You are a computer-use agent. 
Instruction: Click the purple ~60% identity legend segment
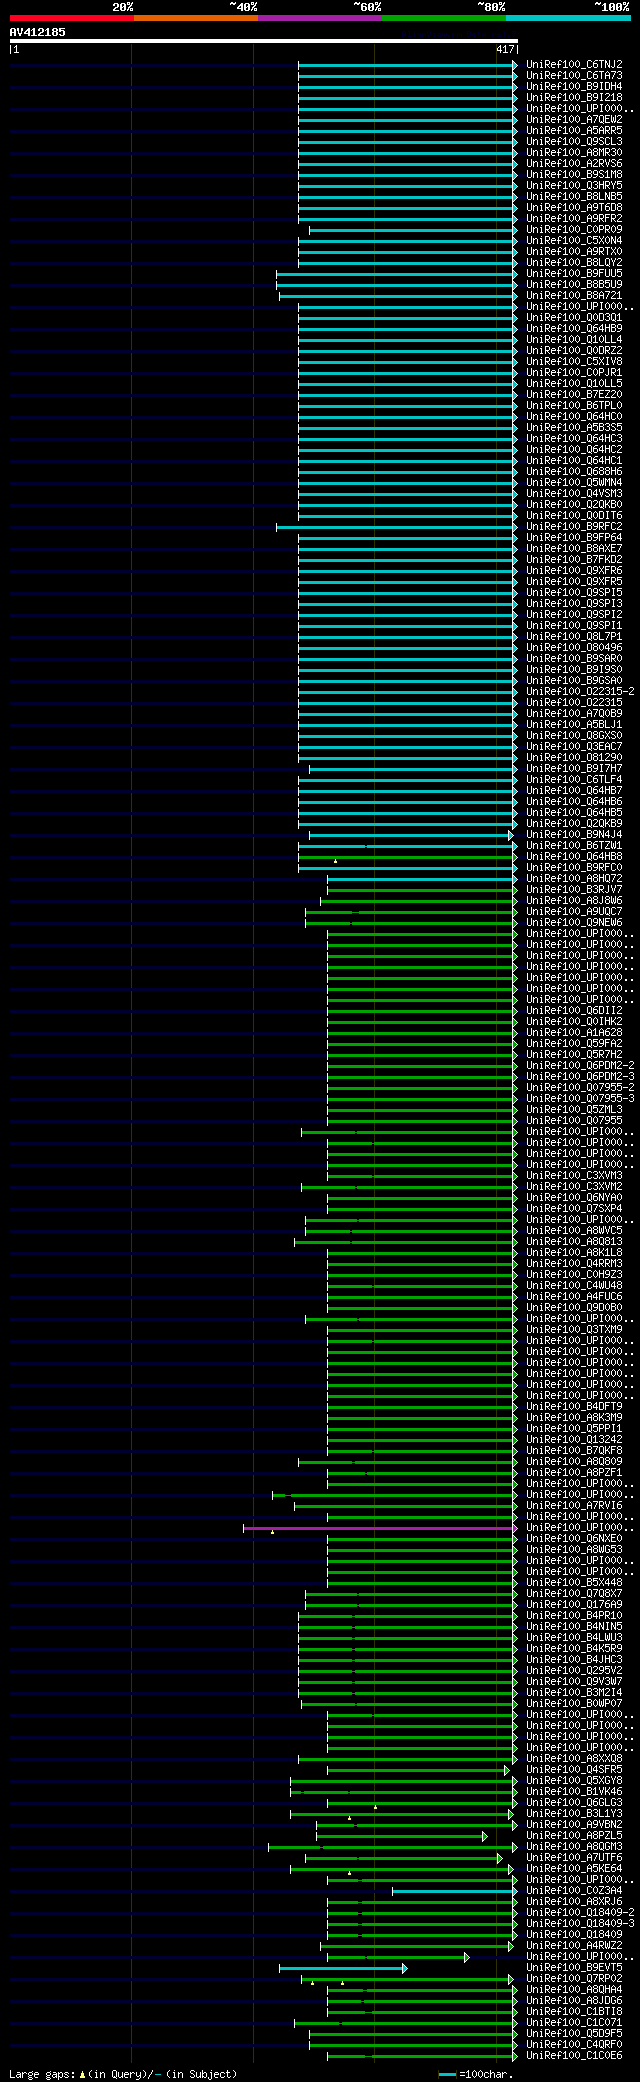point(320,18)
